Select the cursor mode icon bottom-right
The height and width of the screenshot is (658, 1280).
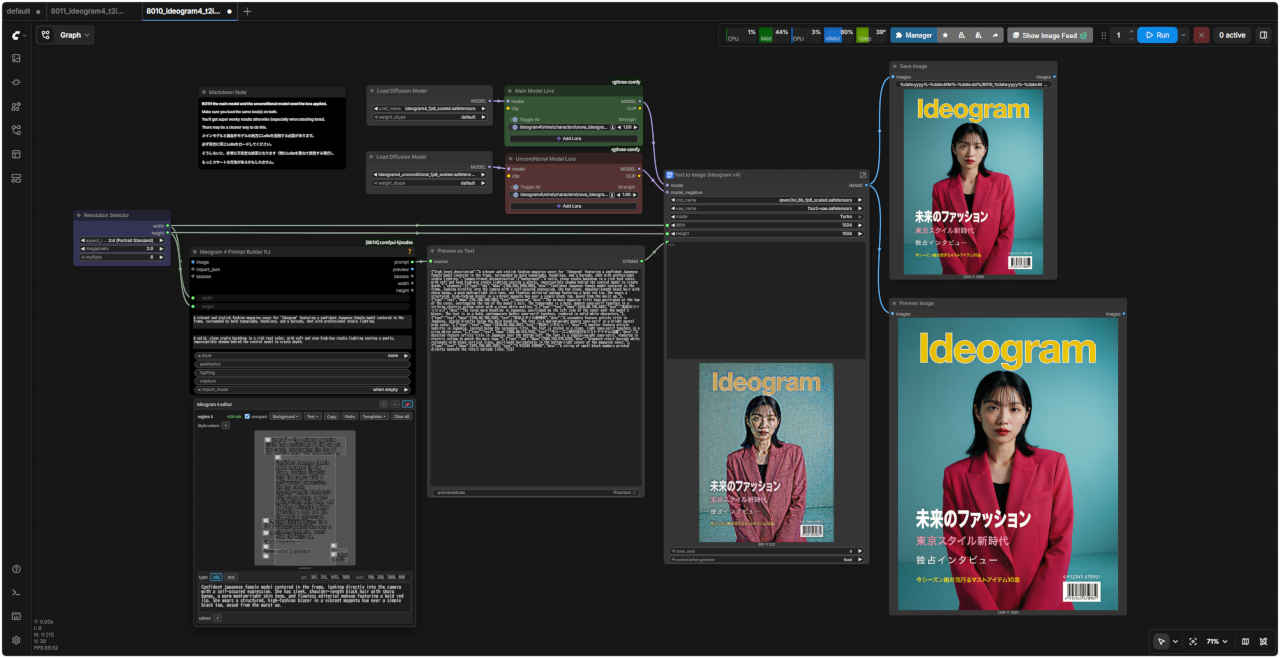pyautogui.click(x=1161, y=641)
